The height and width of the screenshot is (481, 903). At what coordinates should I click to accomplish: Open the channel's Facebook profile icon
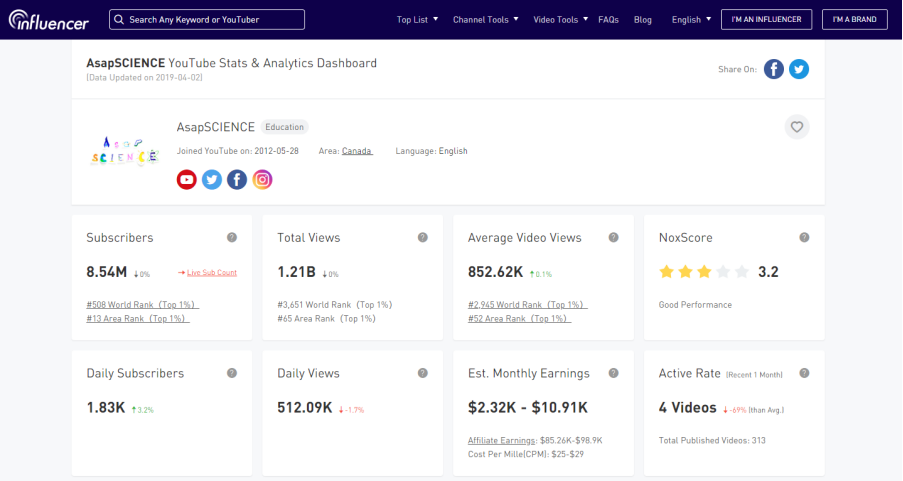(237, 180)
